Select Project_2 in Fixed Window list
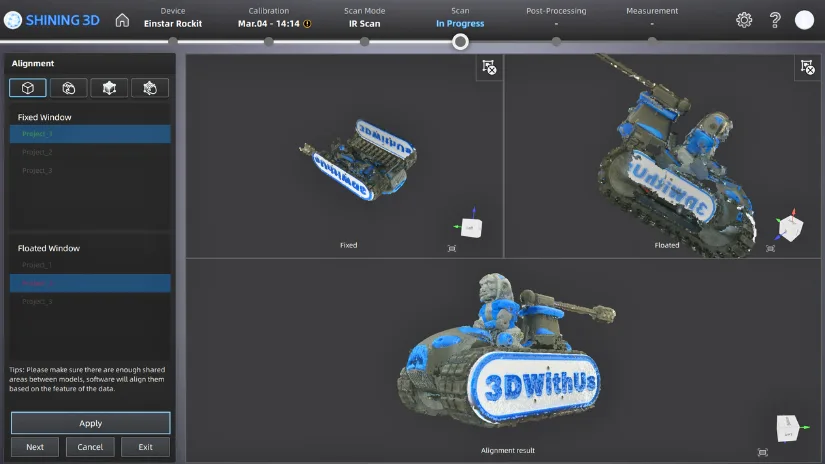Image resolution: width=825 pixels, height=464 pixels. (x=90, y=152)
